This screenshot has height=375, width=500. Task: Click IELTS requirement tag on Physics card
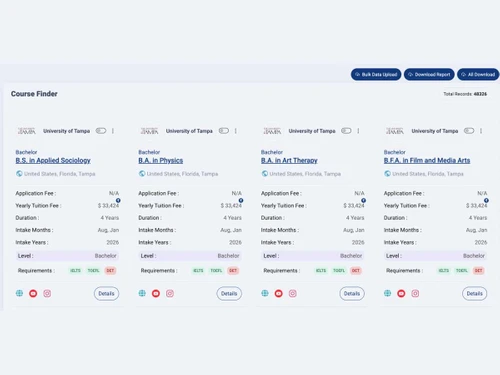tap(198, 270)
